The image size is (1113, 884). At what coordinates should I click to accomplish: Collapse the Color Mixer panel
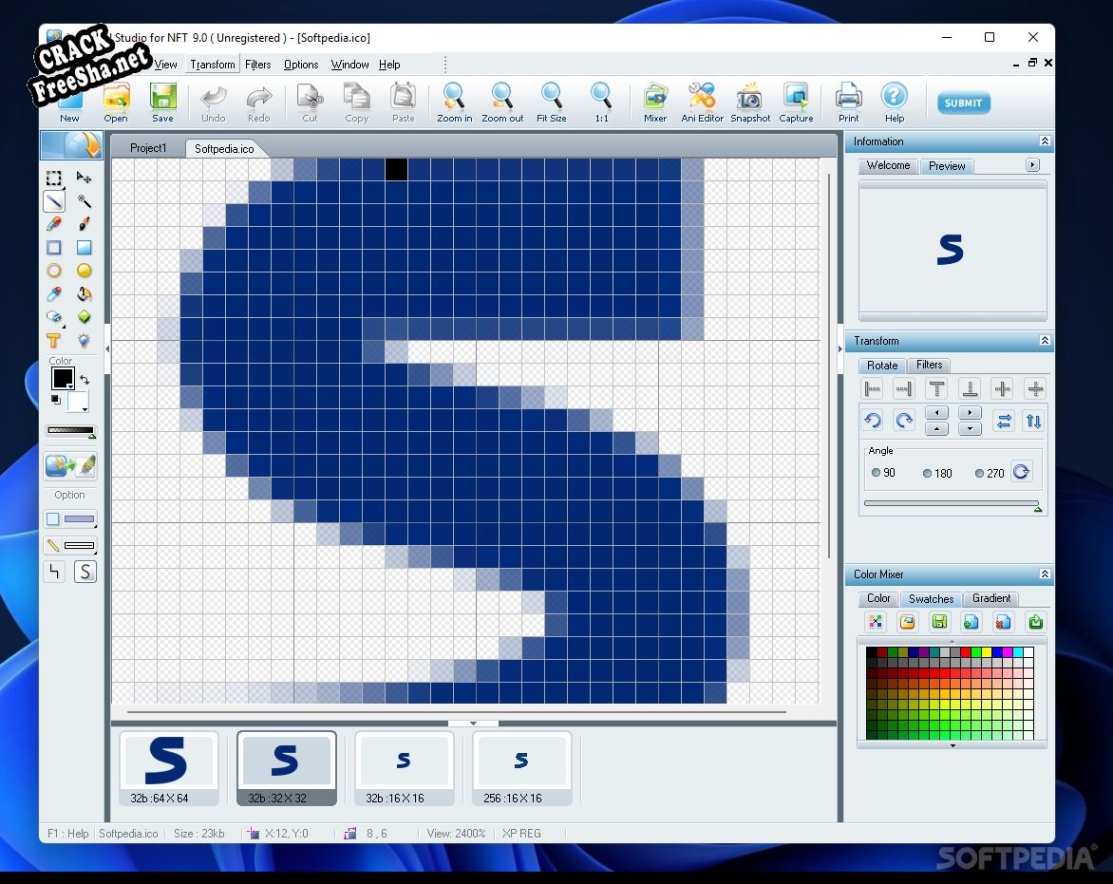(1045, 575)
